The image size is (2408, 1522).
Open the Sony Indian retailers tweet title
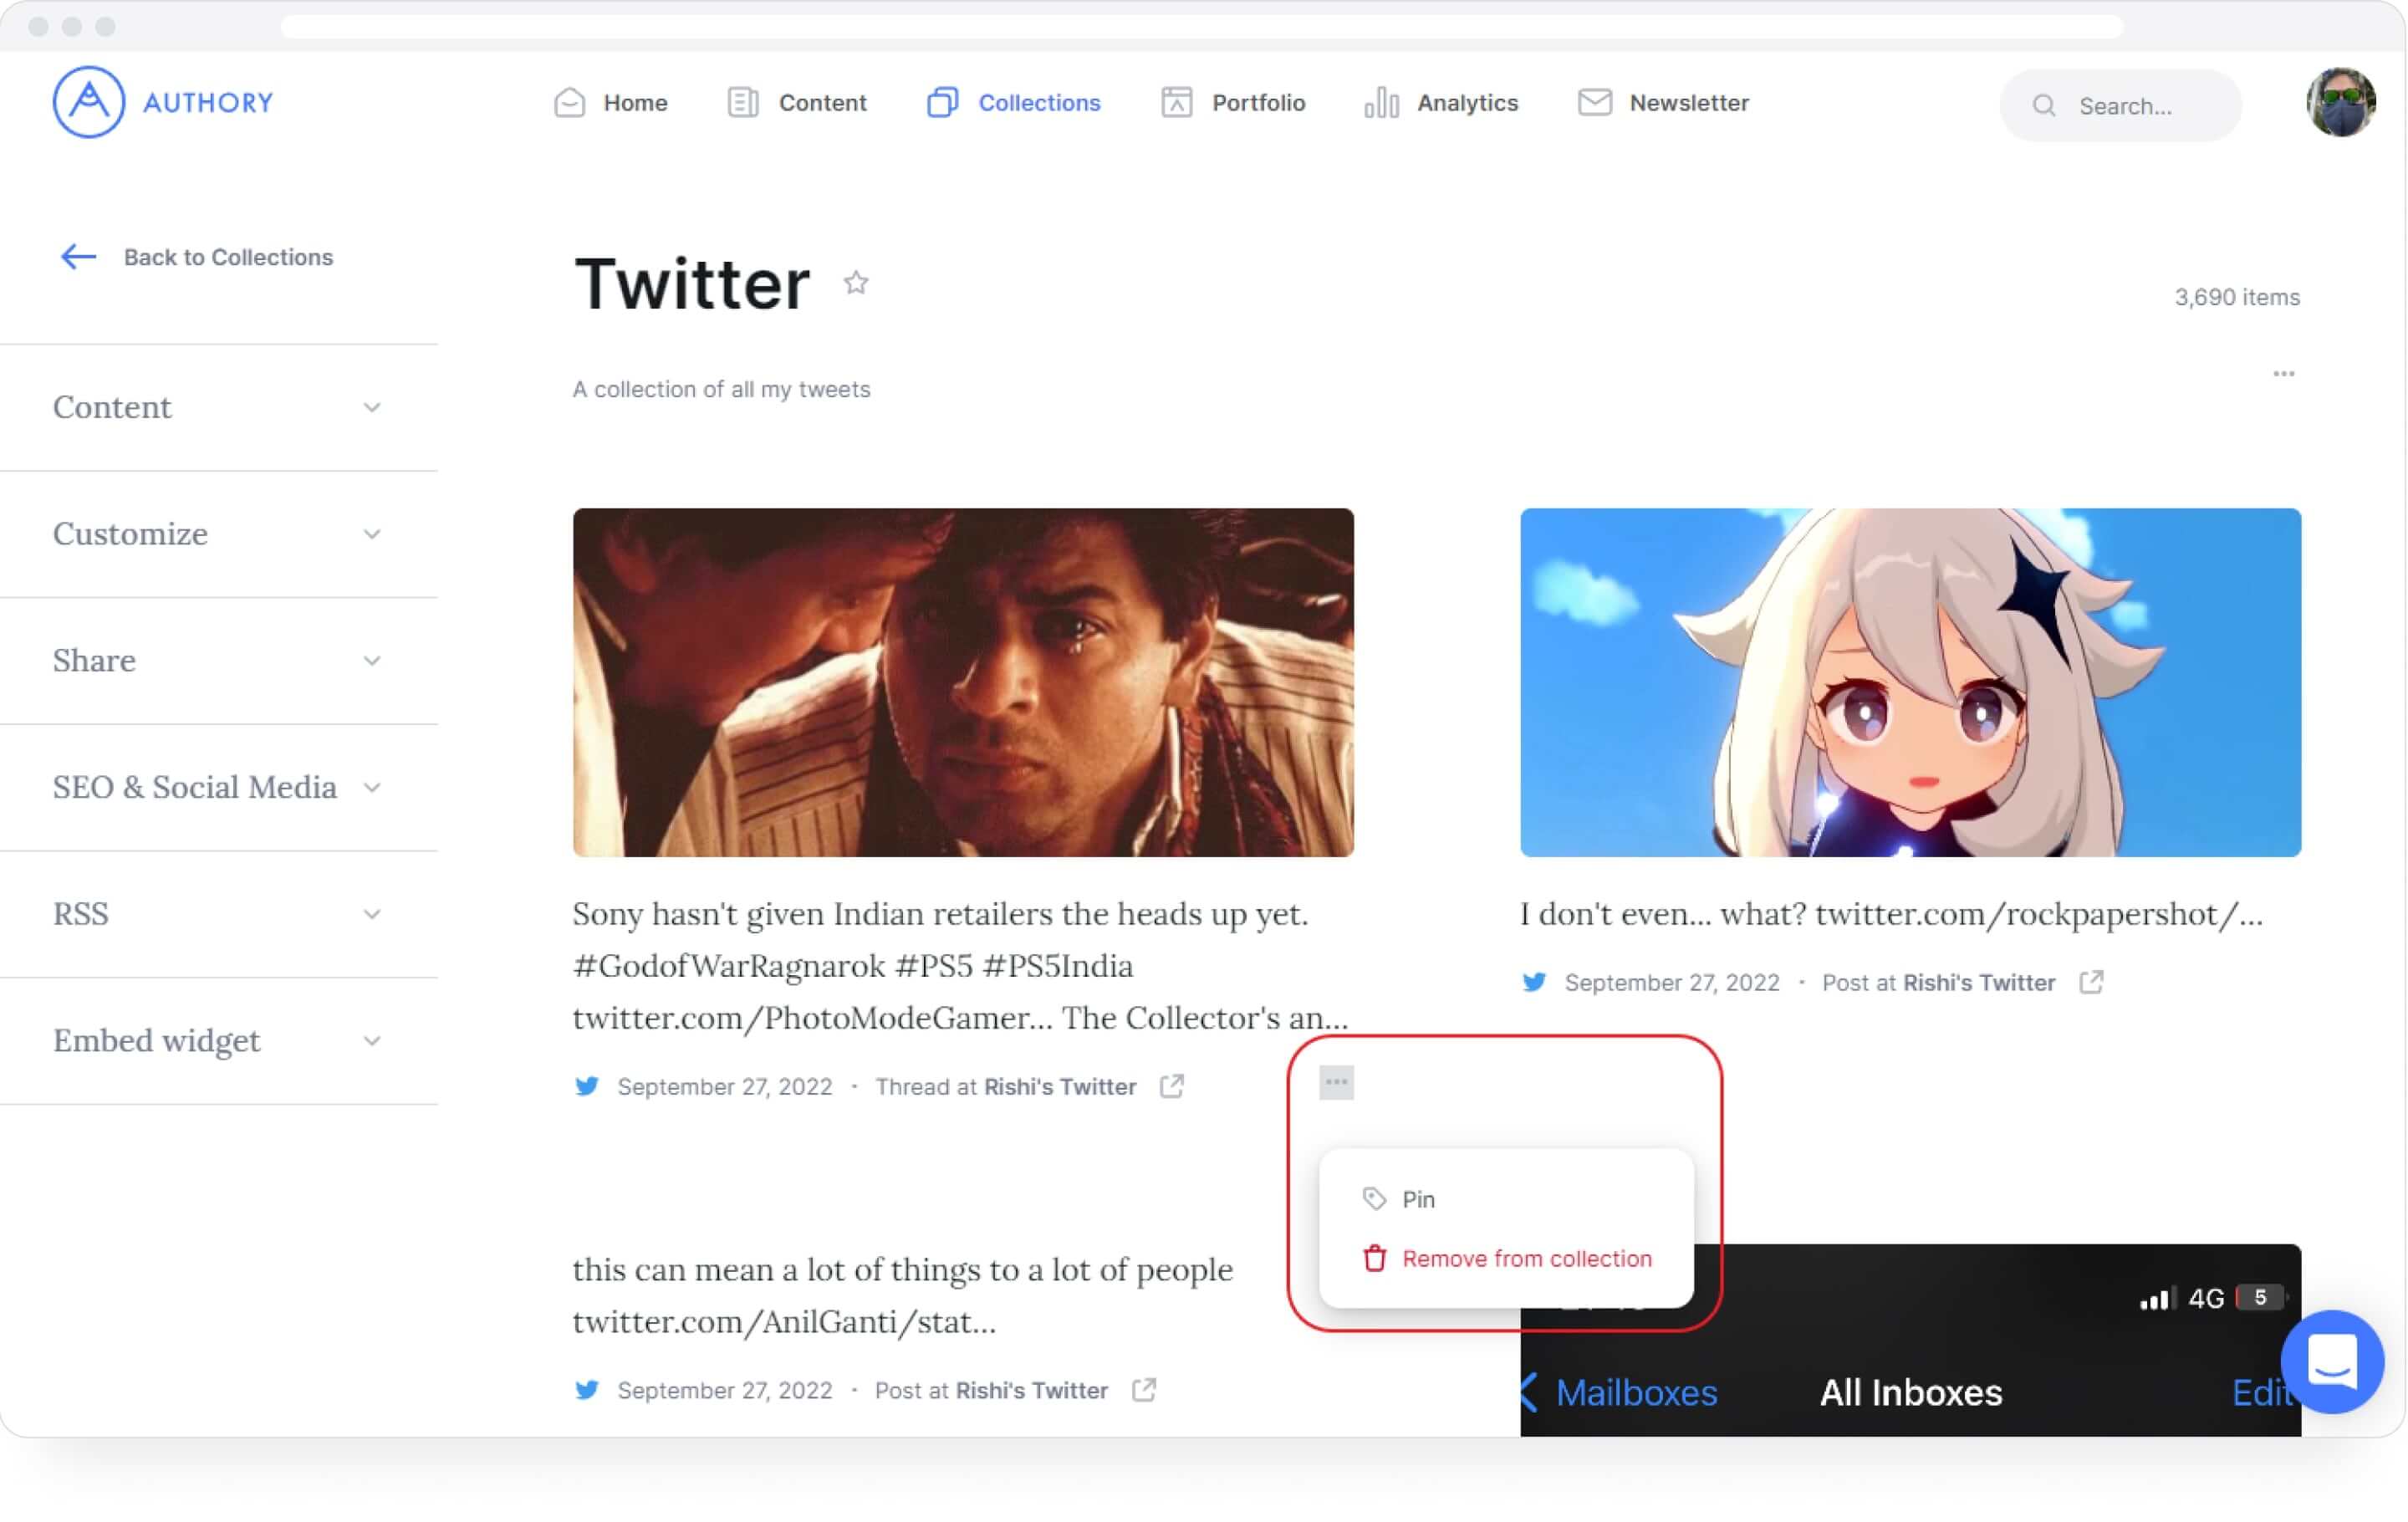tap(961, 966)
